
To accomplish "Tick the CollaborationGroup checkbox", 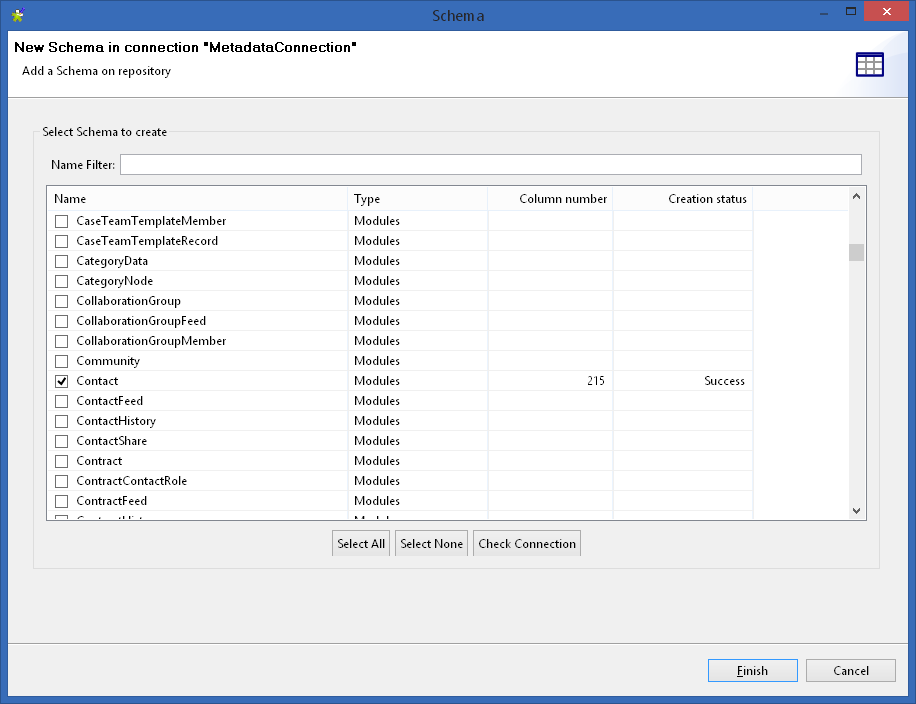I will click(x=62, y=301).
